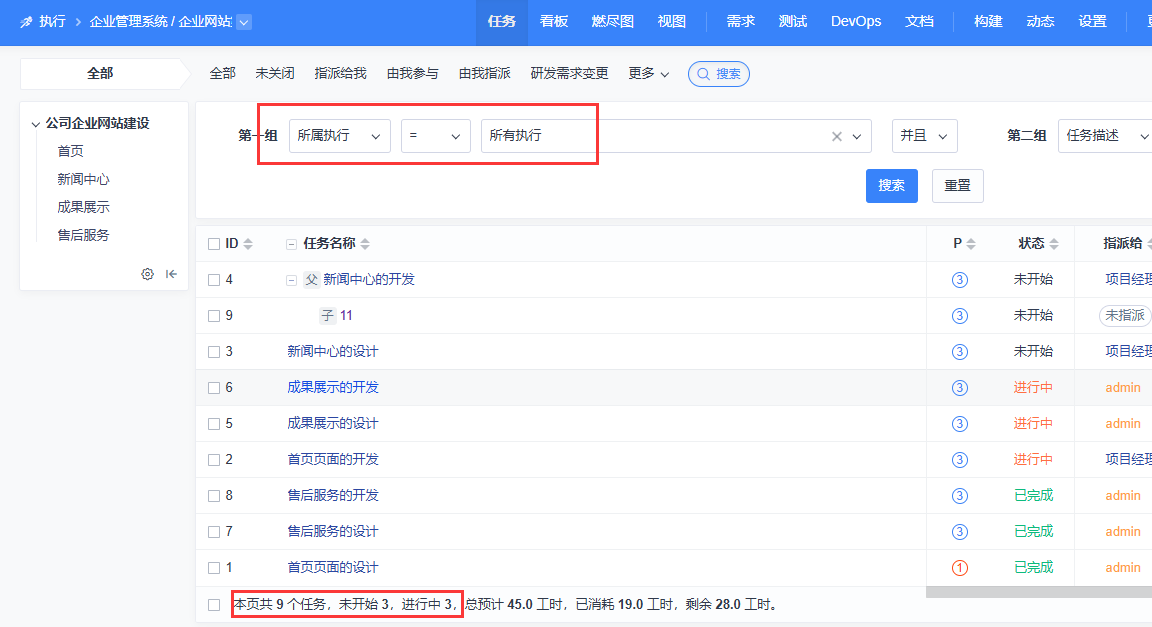This screenshot has height=627, width=1152.
Task: Tick the footer summary checkbox
Action: tap(214, 605)
